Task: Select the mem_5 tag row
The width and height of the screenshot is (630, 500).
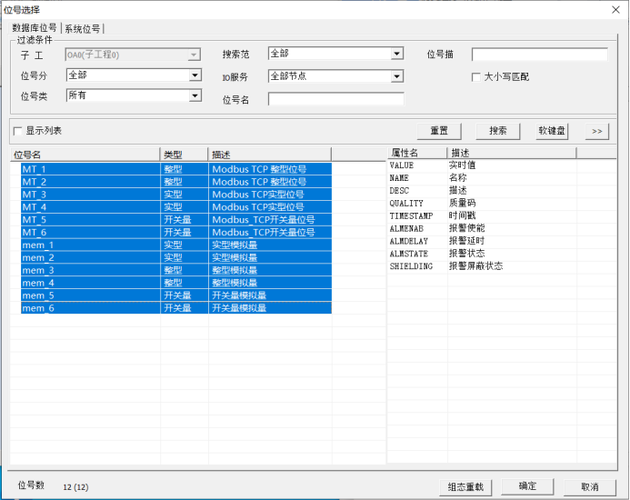Action: [176, 295]
